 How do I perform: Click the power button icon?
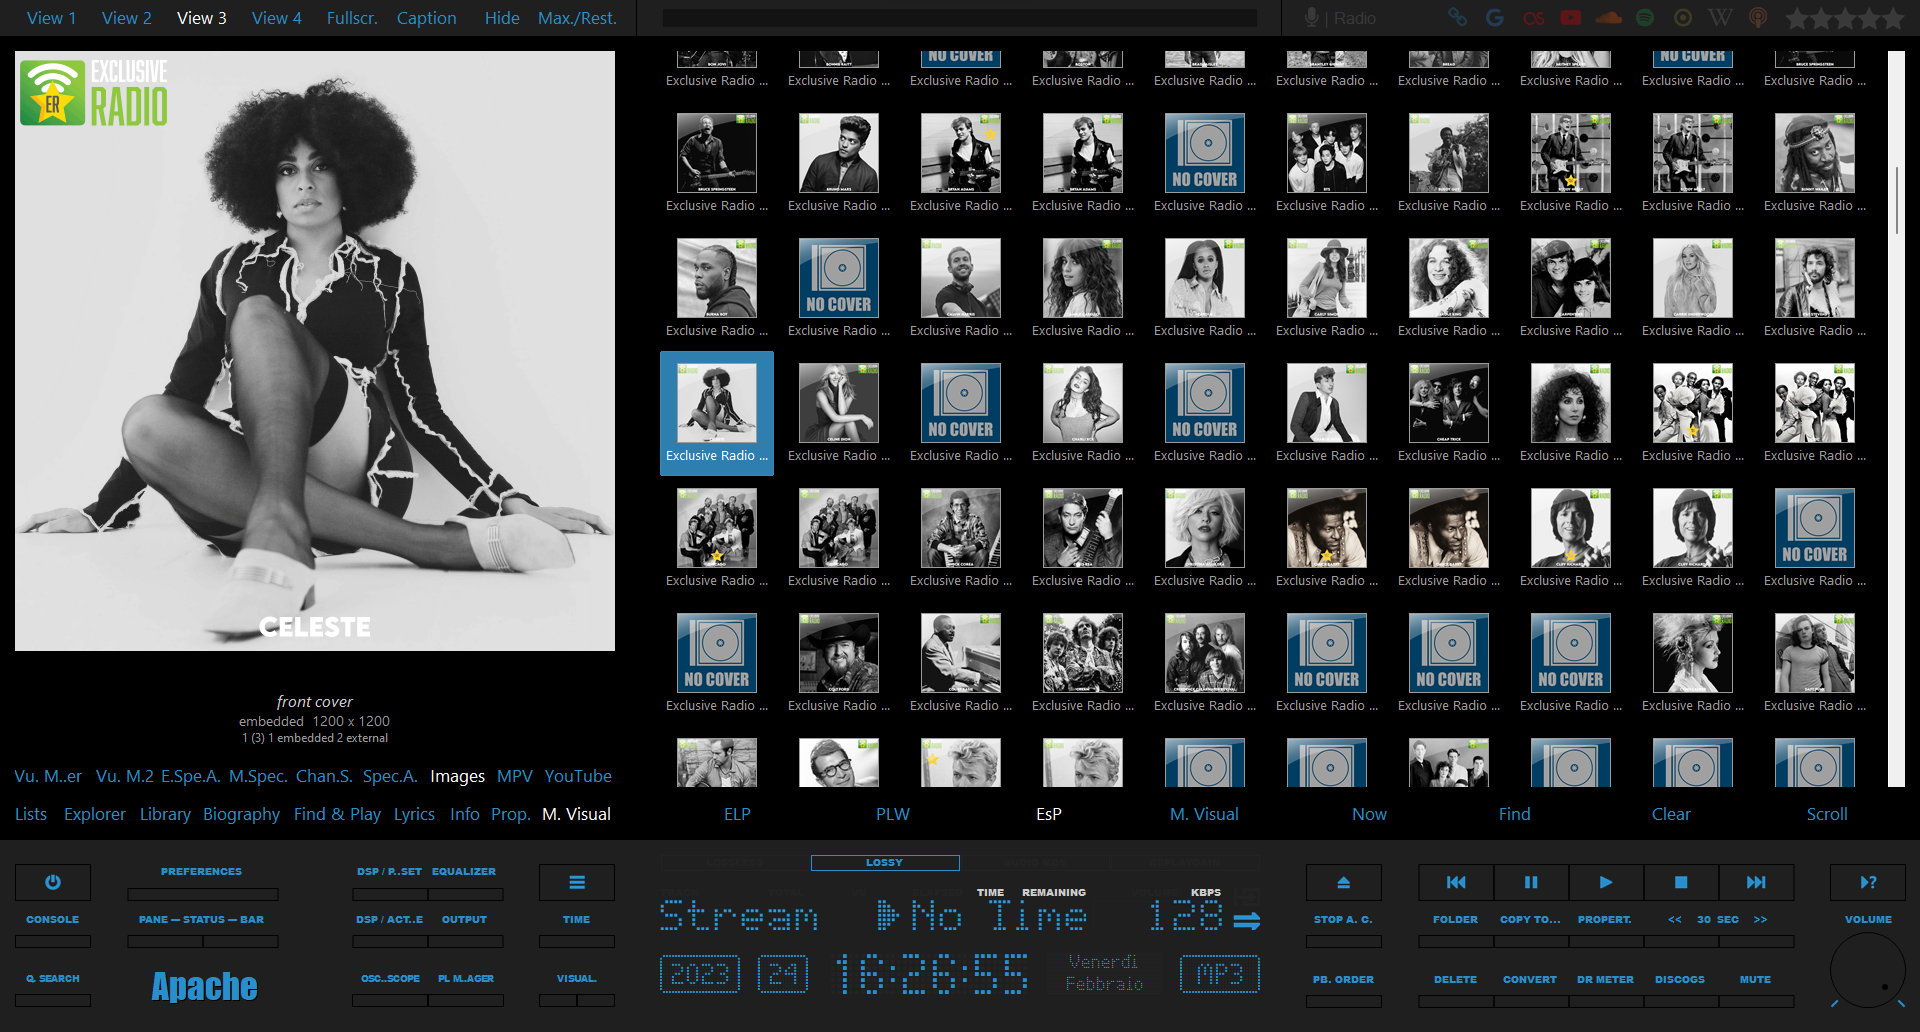tap(53, 882)
